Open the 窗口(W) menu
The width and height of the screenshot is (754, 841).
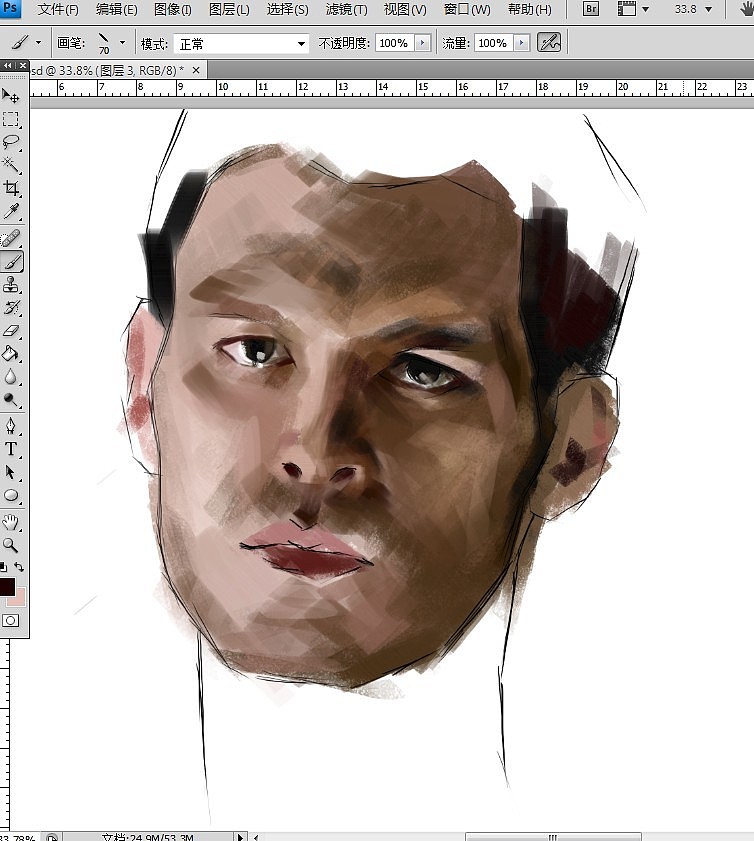coord(467,10)
